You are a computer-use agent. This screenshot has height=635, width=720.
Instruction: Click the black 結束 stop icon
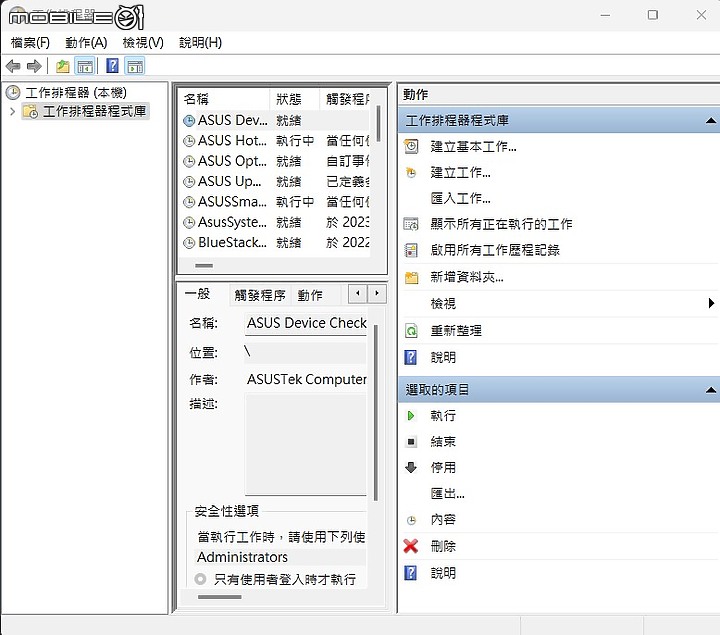411,442
